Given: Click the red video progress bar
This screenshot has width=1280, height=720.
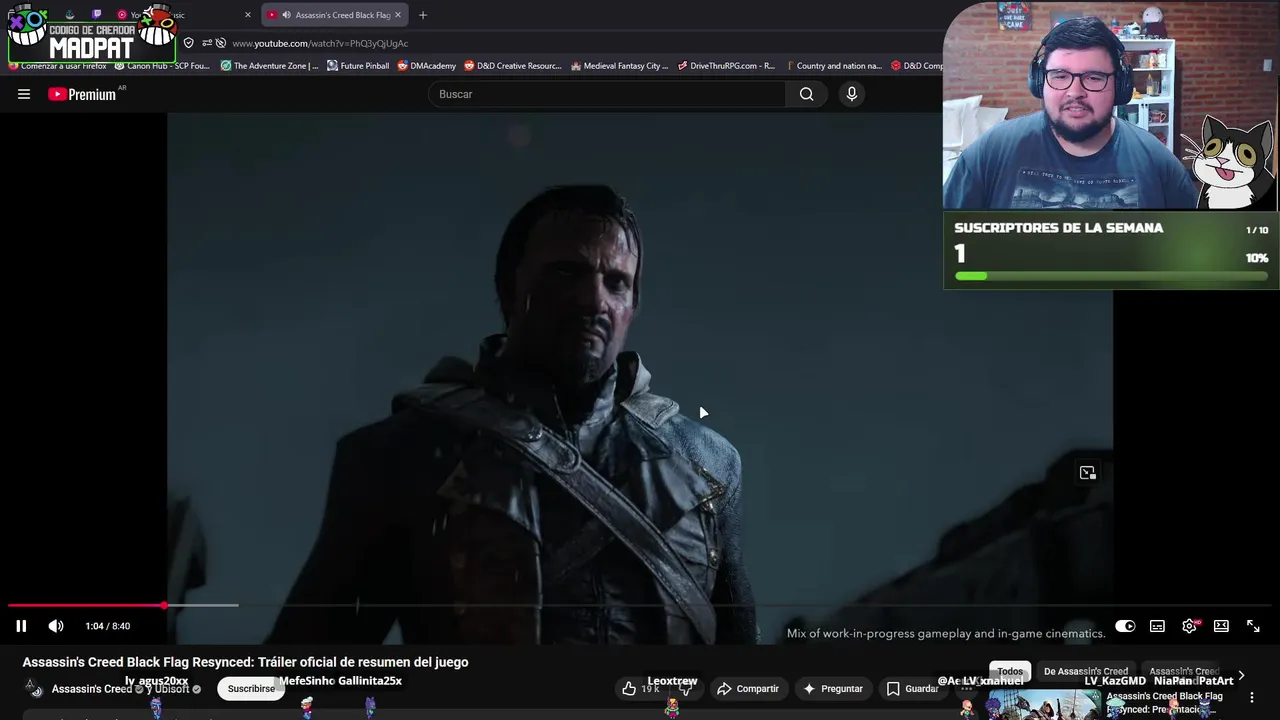Looking at the screenshot, I should pyautogui.click(x=86, y=605).
